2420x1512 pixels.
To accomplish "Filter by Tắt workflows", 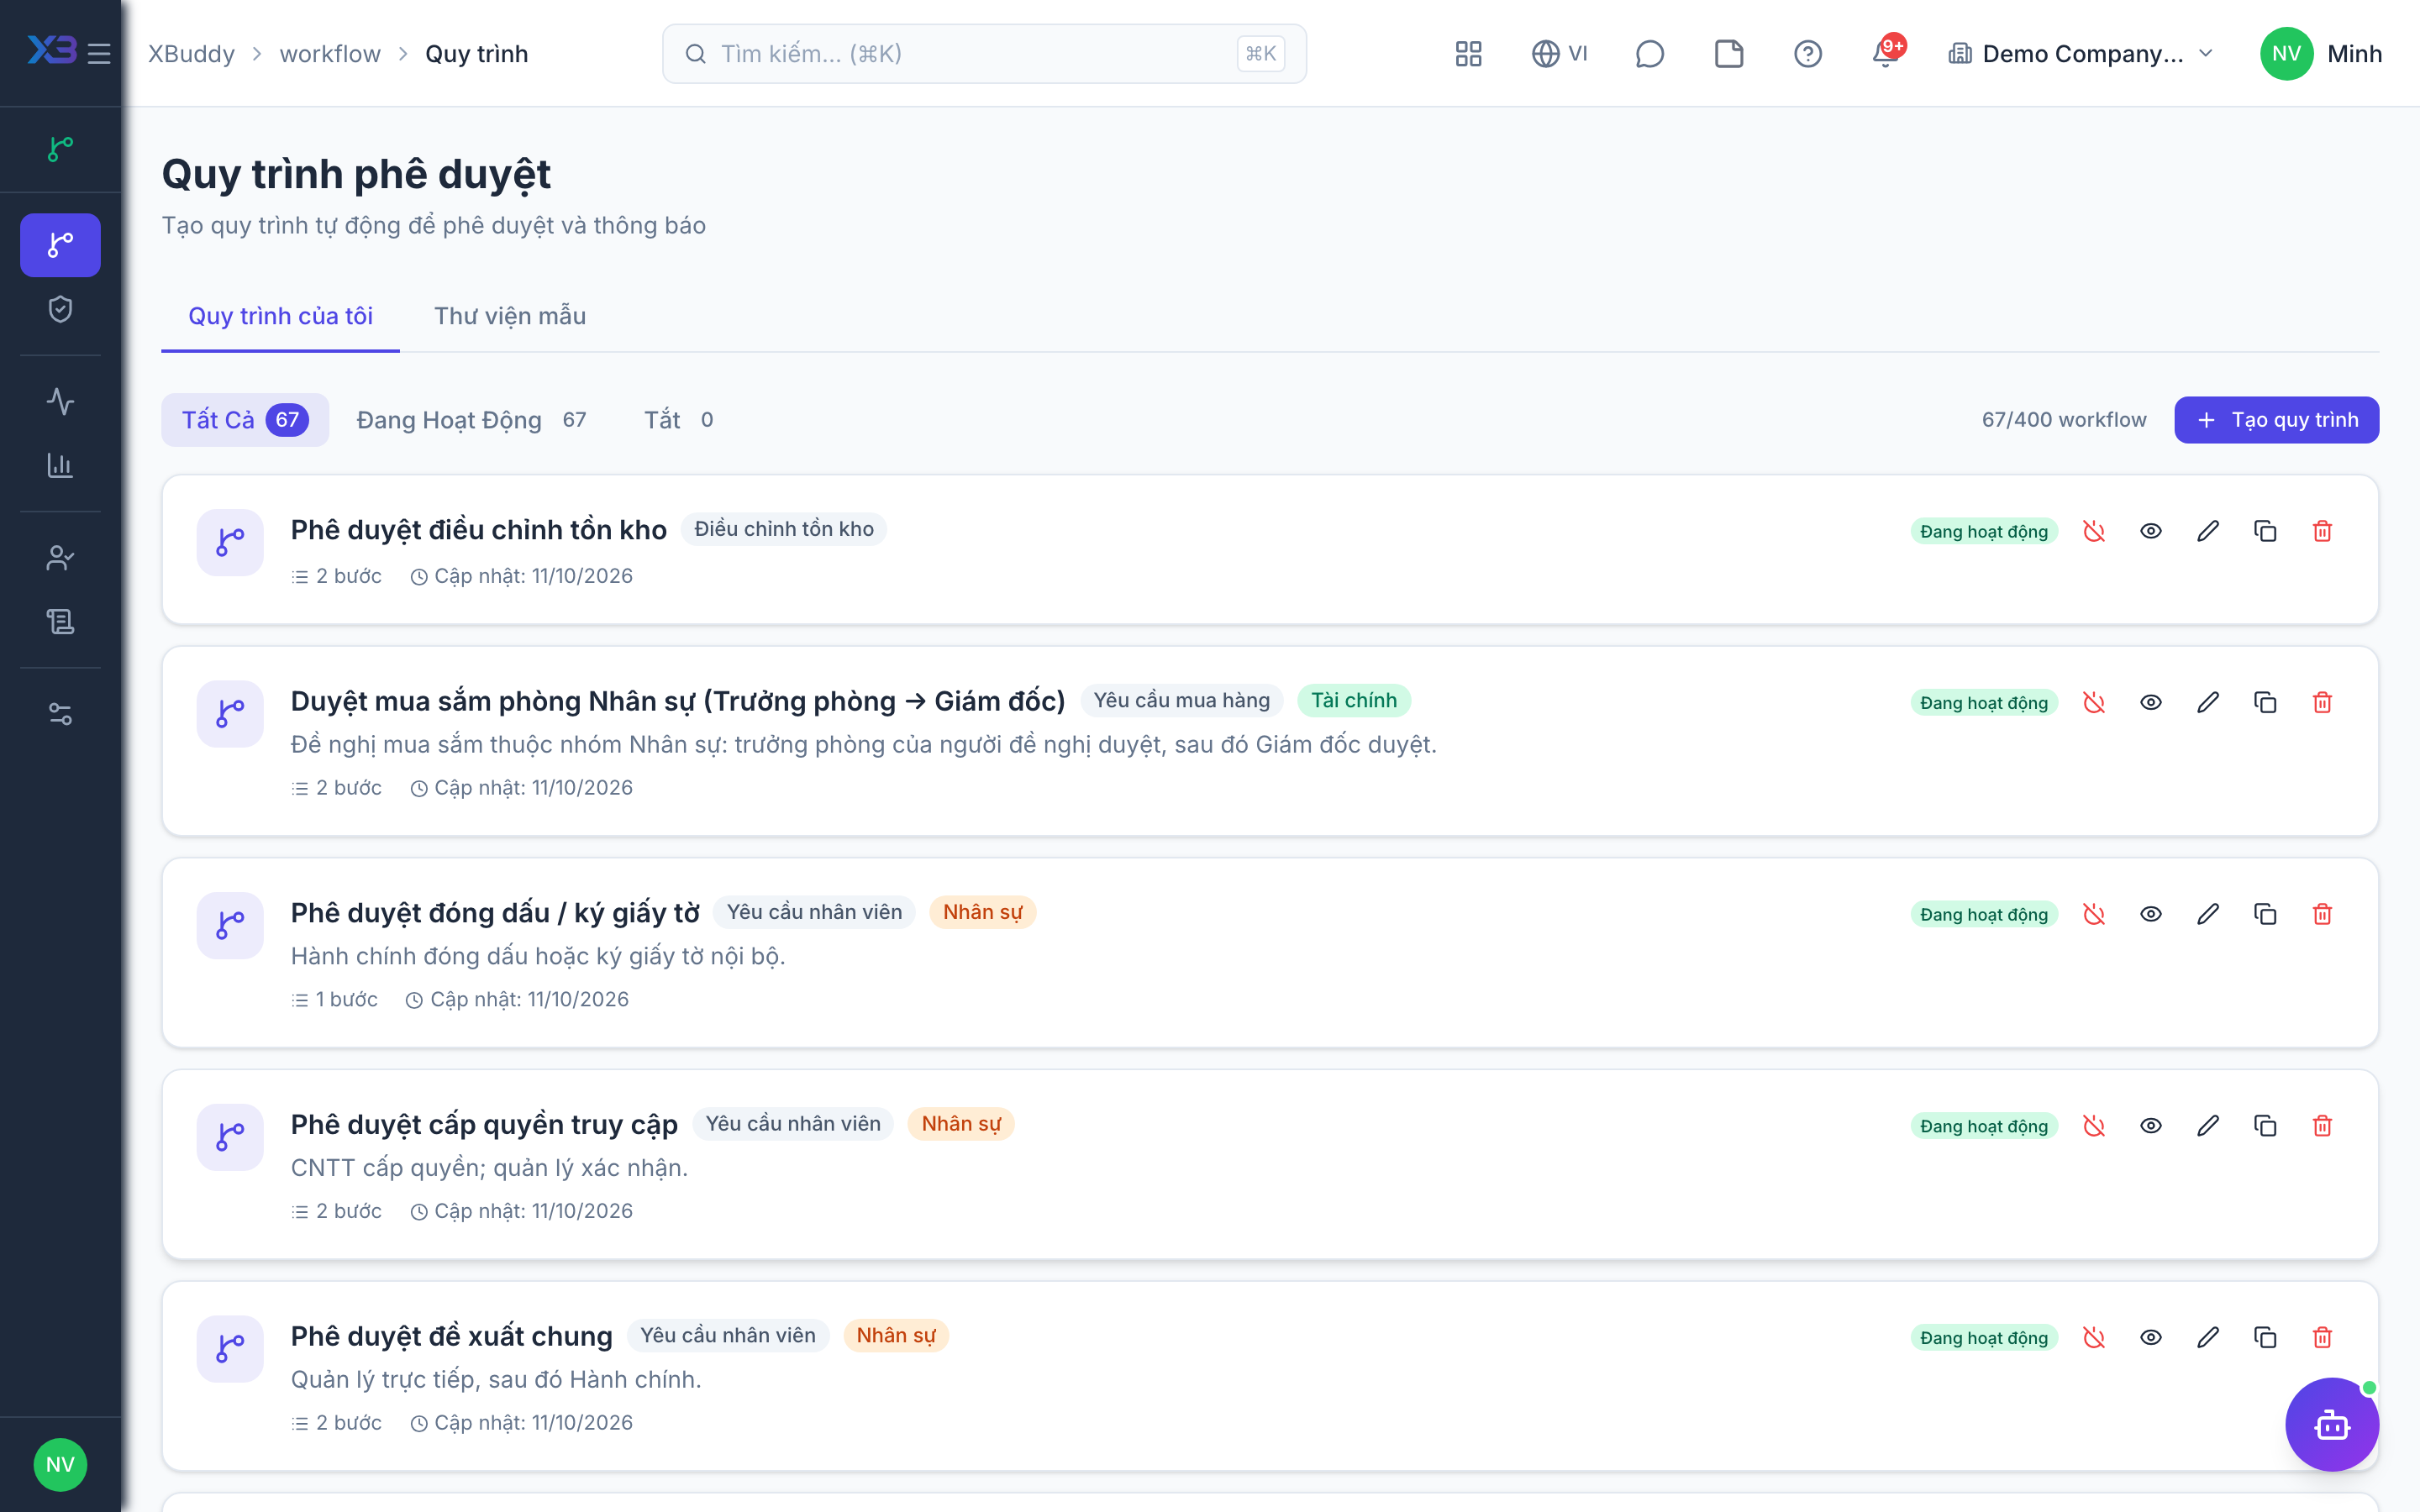I will coord(678,420).
